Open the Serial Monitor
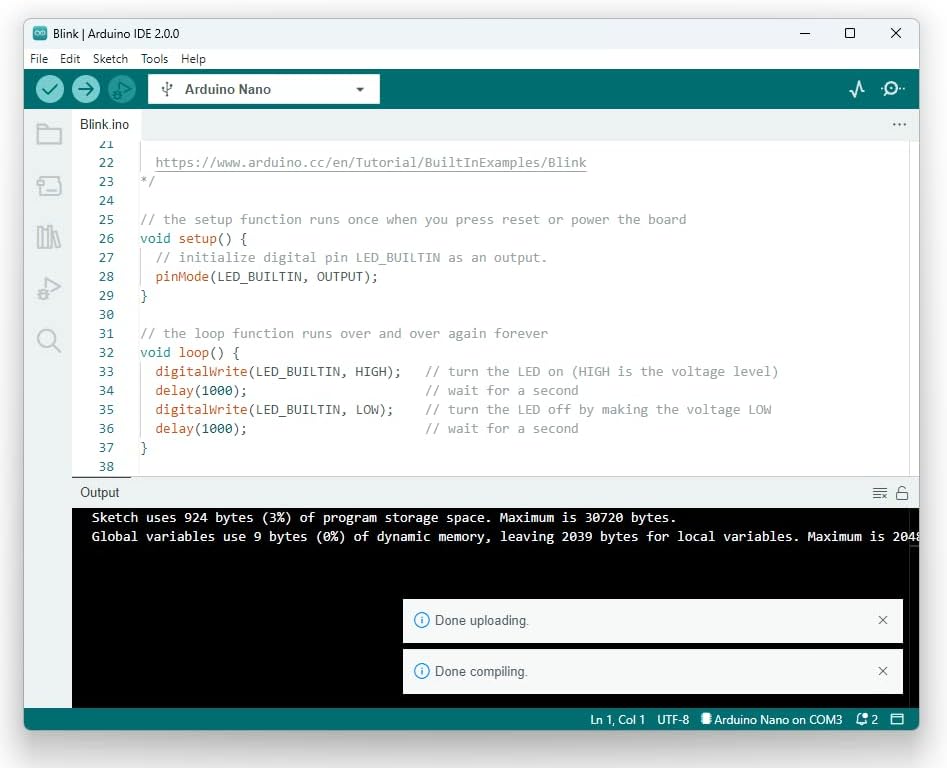Image resolution: width=947 pixels, height=768 pixels. pyautogui.click(x=892, y=89)
